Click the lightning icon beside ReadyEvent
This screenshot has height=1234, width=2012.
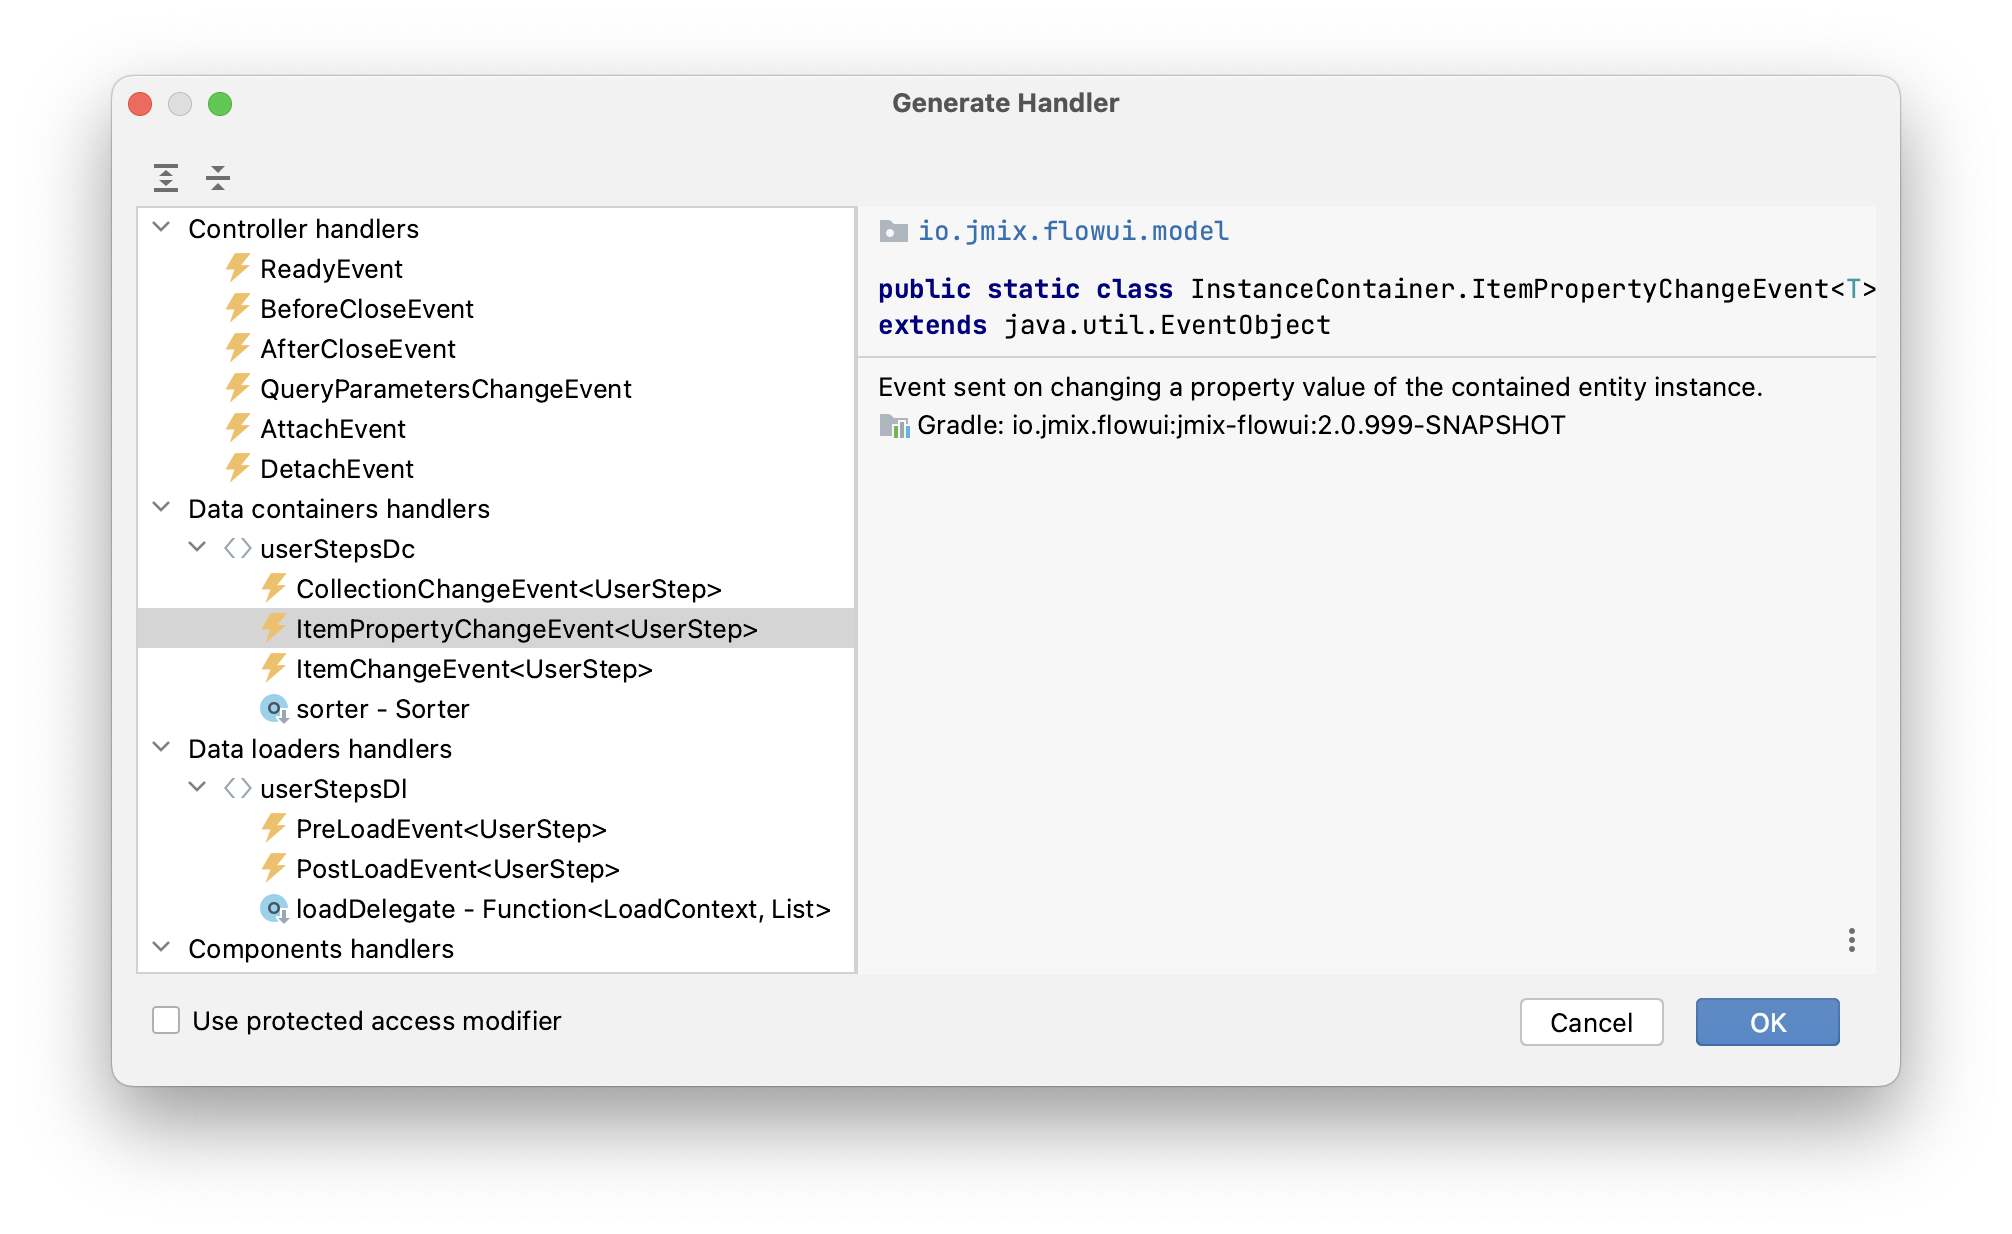click(x=238, y=268)
